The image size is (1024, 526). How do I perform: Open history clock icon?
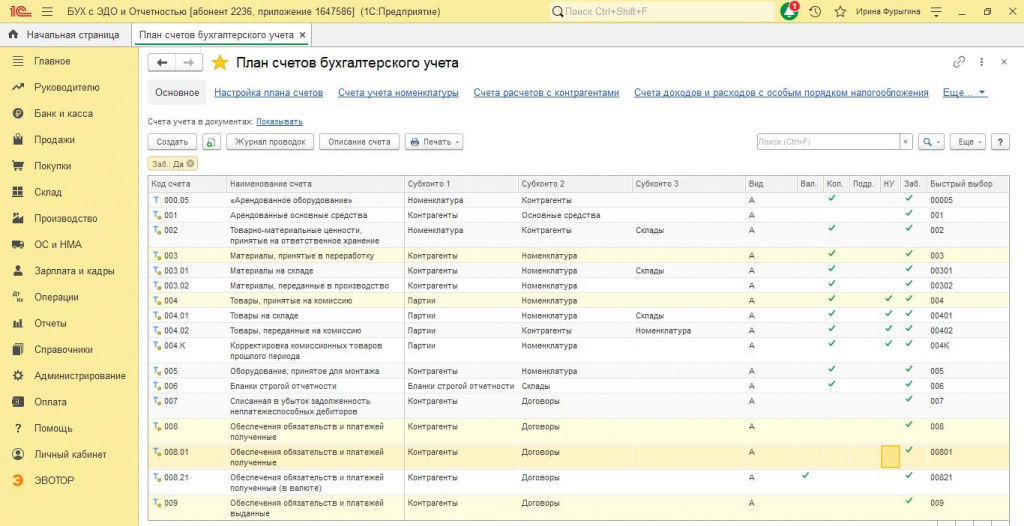click(815, 12)
